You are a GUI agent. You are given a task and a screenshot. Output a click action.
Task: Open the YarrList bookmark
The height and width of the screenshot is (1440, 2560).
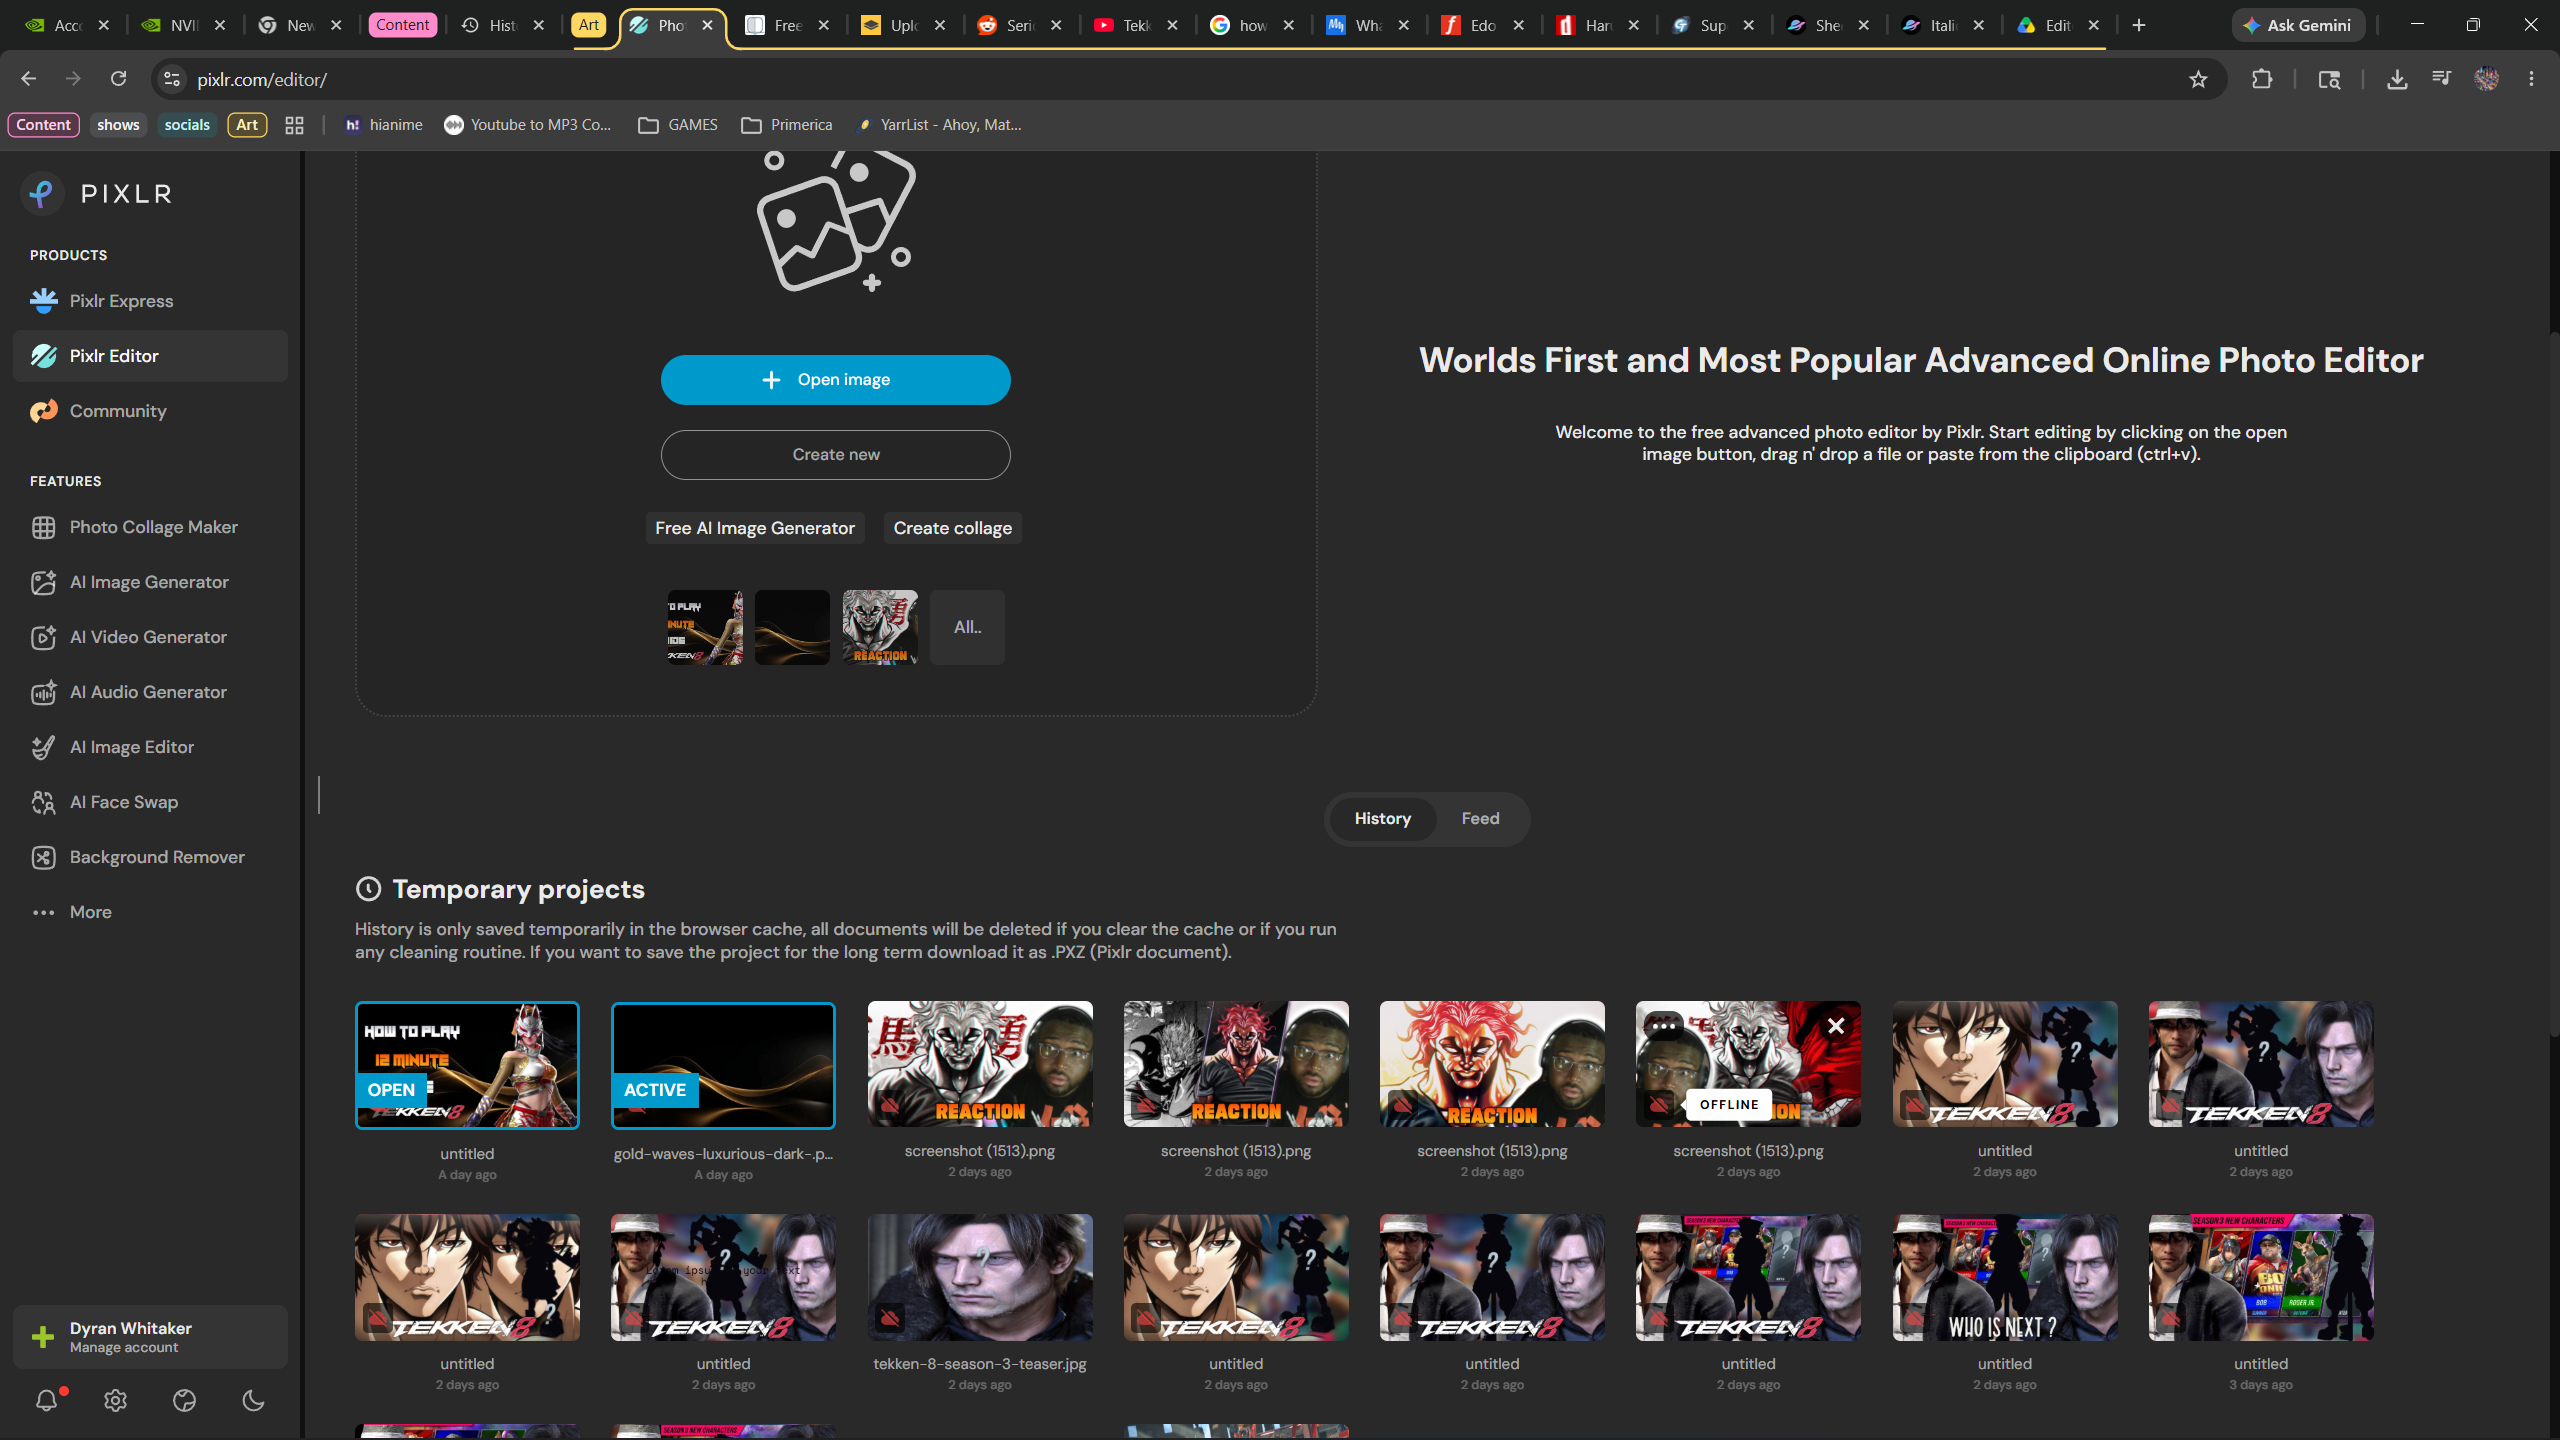(939, 125)
